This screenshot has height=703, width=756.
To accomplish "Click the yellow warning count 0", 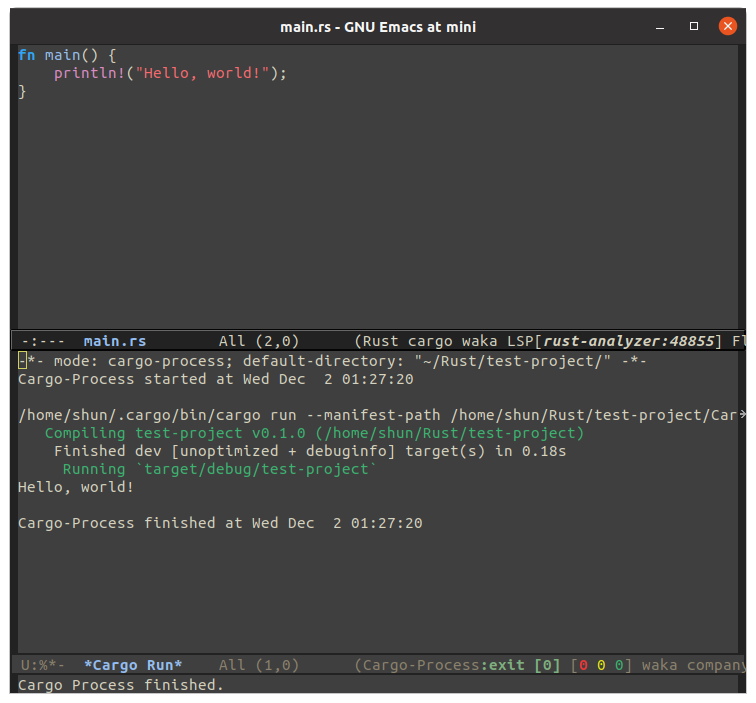I will [x=601, y=665].
